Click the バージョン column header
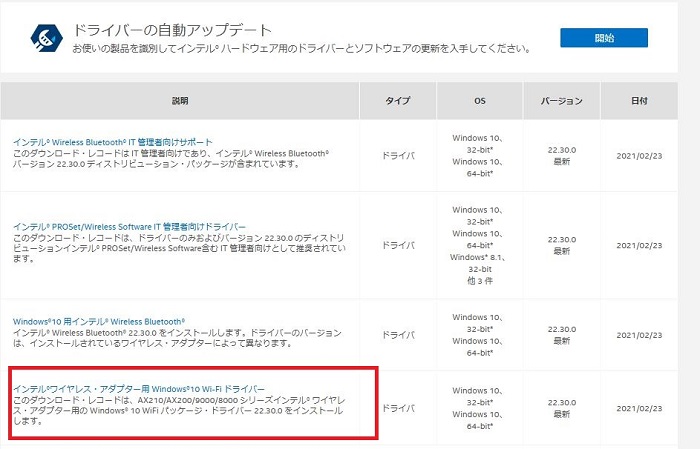The height and width of the screenshot is (449, 700). [x=562, y=101]
